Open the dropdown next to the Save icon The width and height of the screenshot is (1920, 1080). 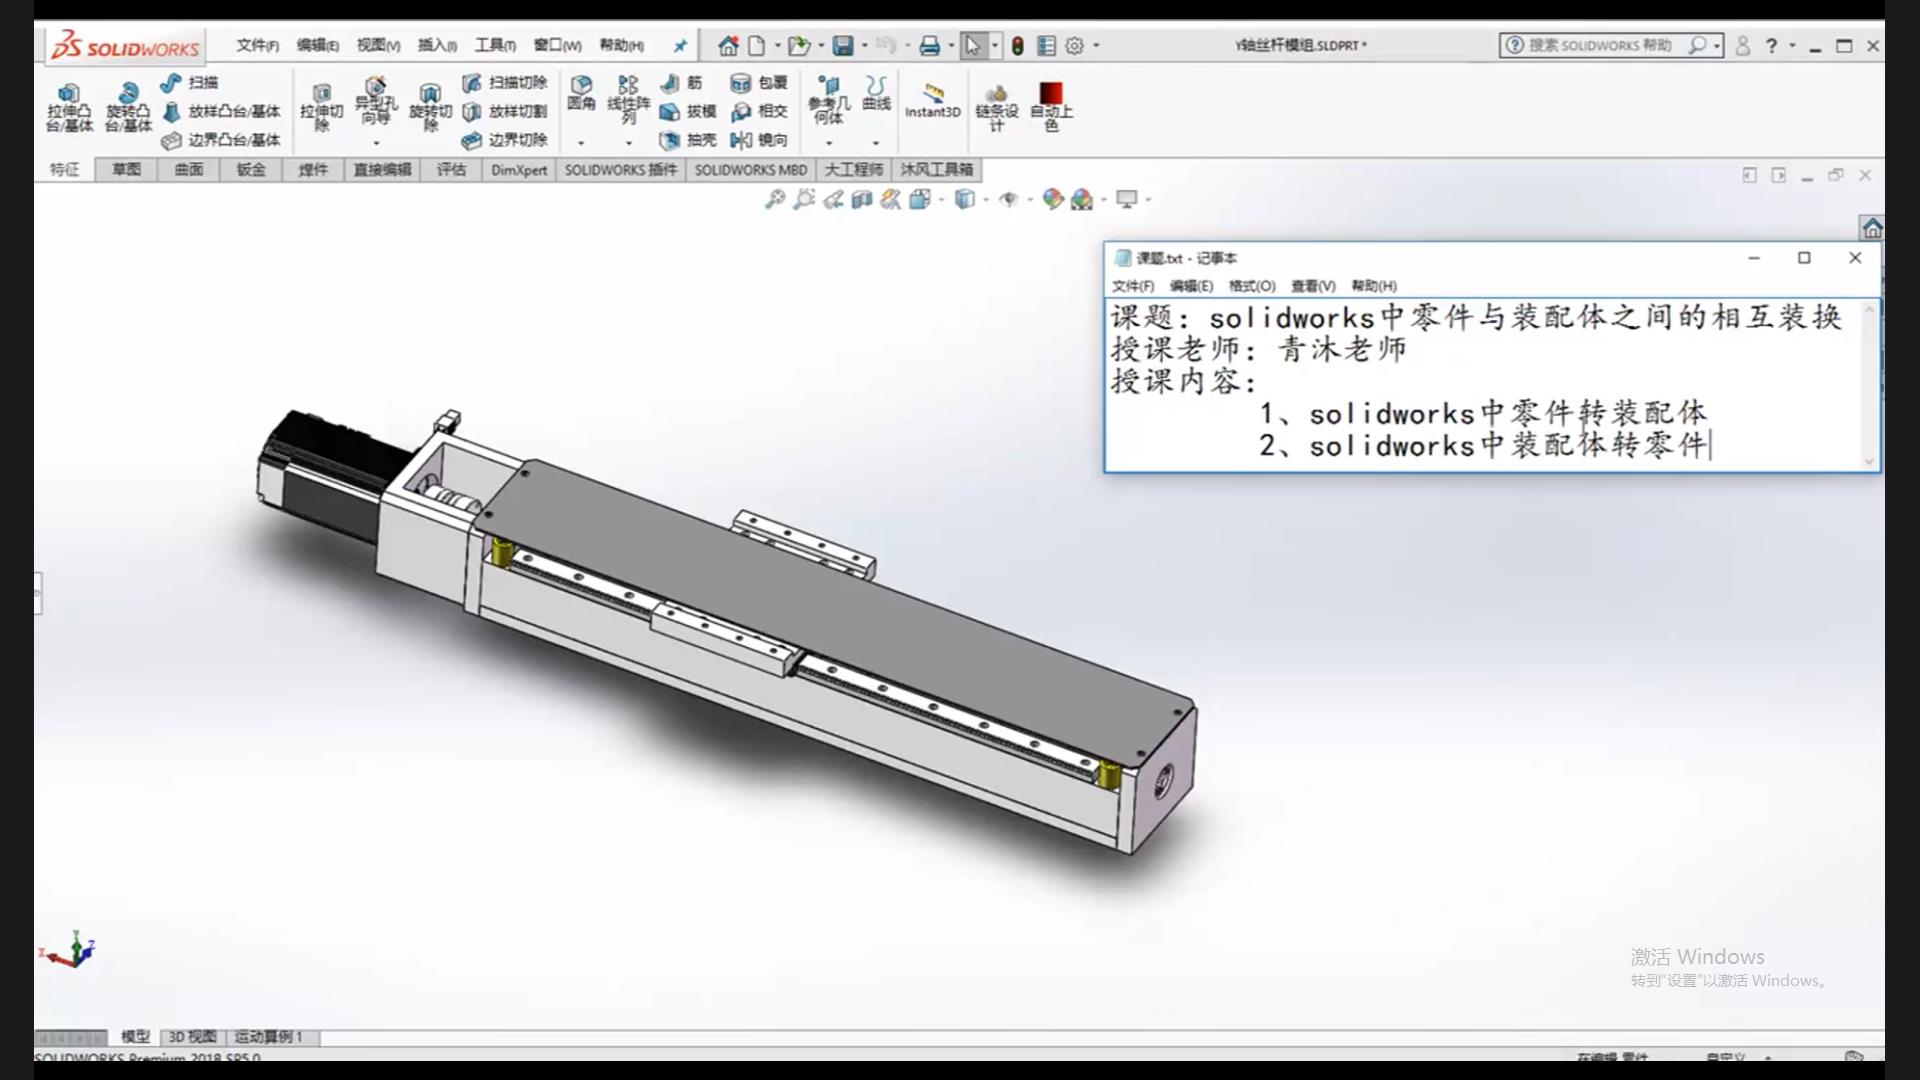[x=865, y=46]
